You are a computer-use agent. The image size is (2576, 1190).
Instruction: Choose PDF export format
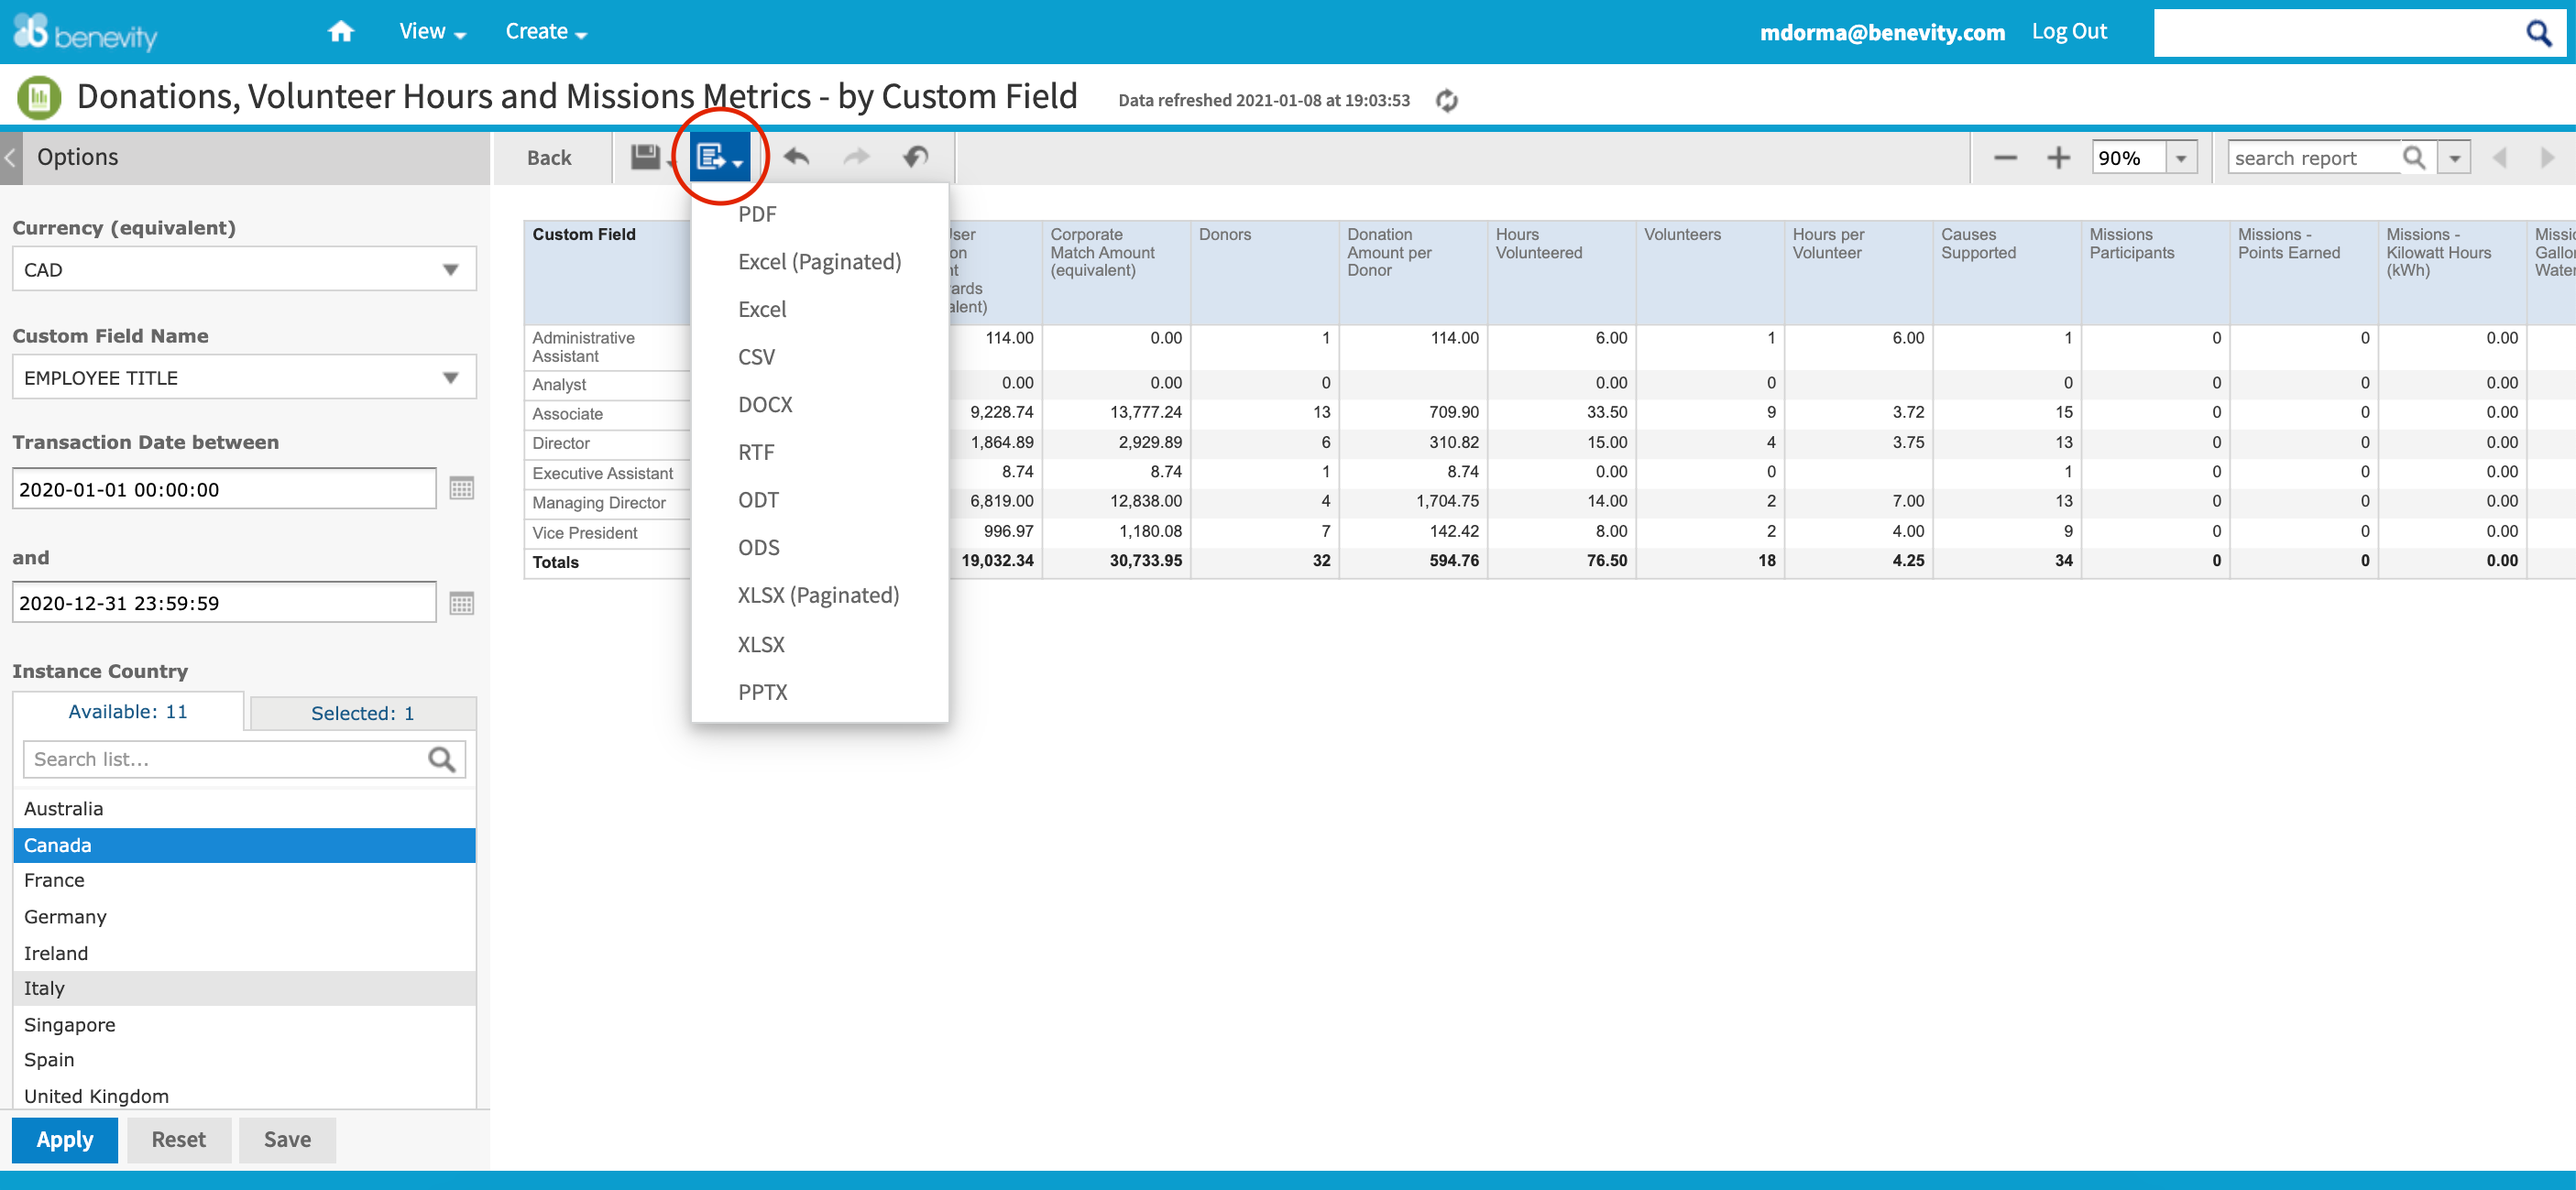[x=757, y=214]
